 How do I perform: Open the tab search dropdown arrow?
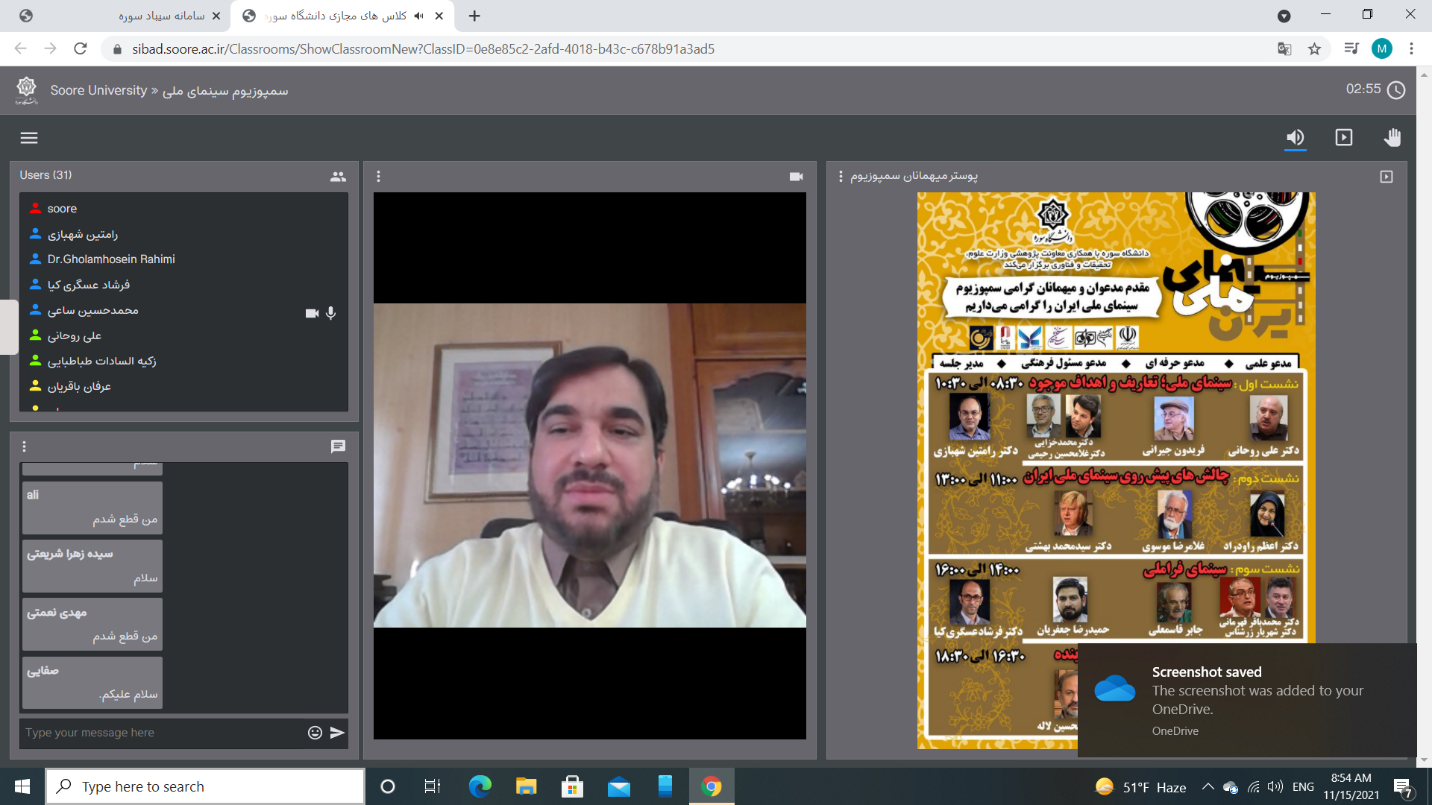(1284, 16)
